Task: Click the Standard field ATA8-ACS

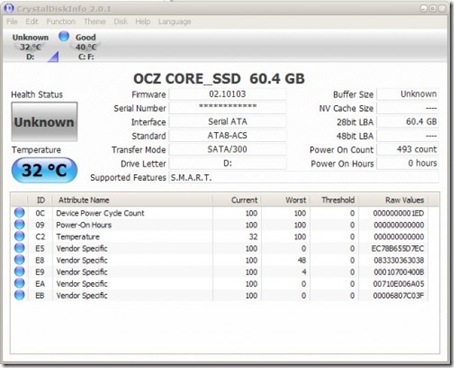Action: pos(228,136)
